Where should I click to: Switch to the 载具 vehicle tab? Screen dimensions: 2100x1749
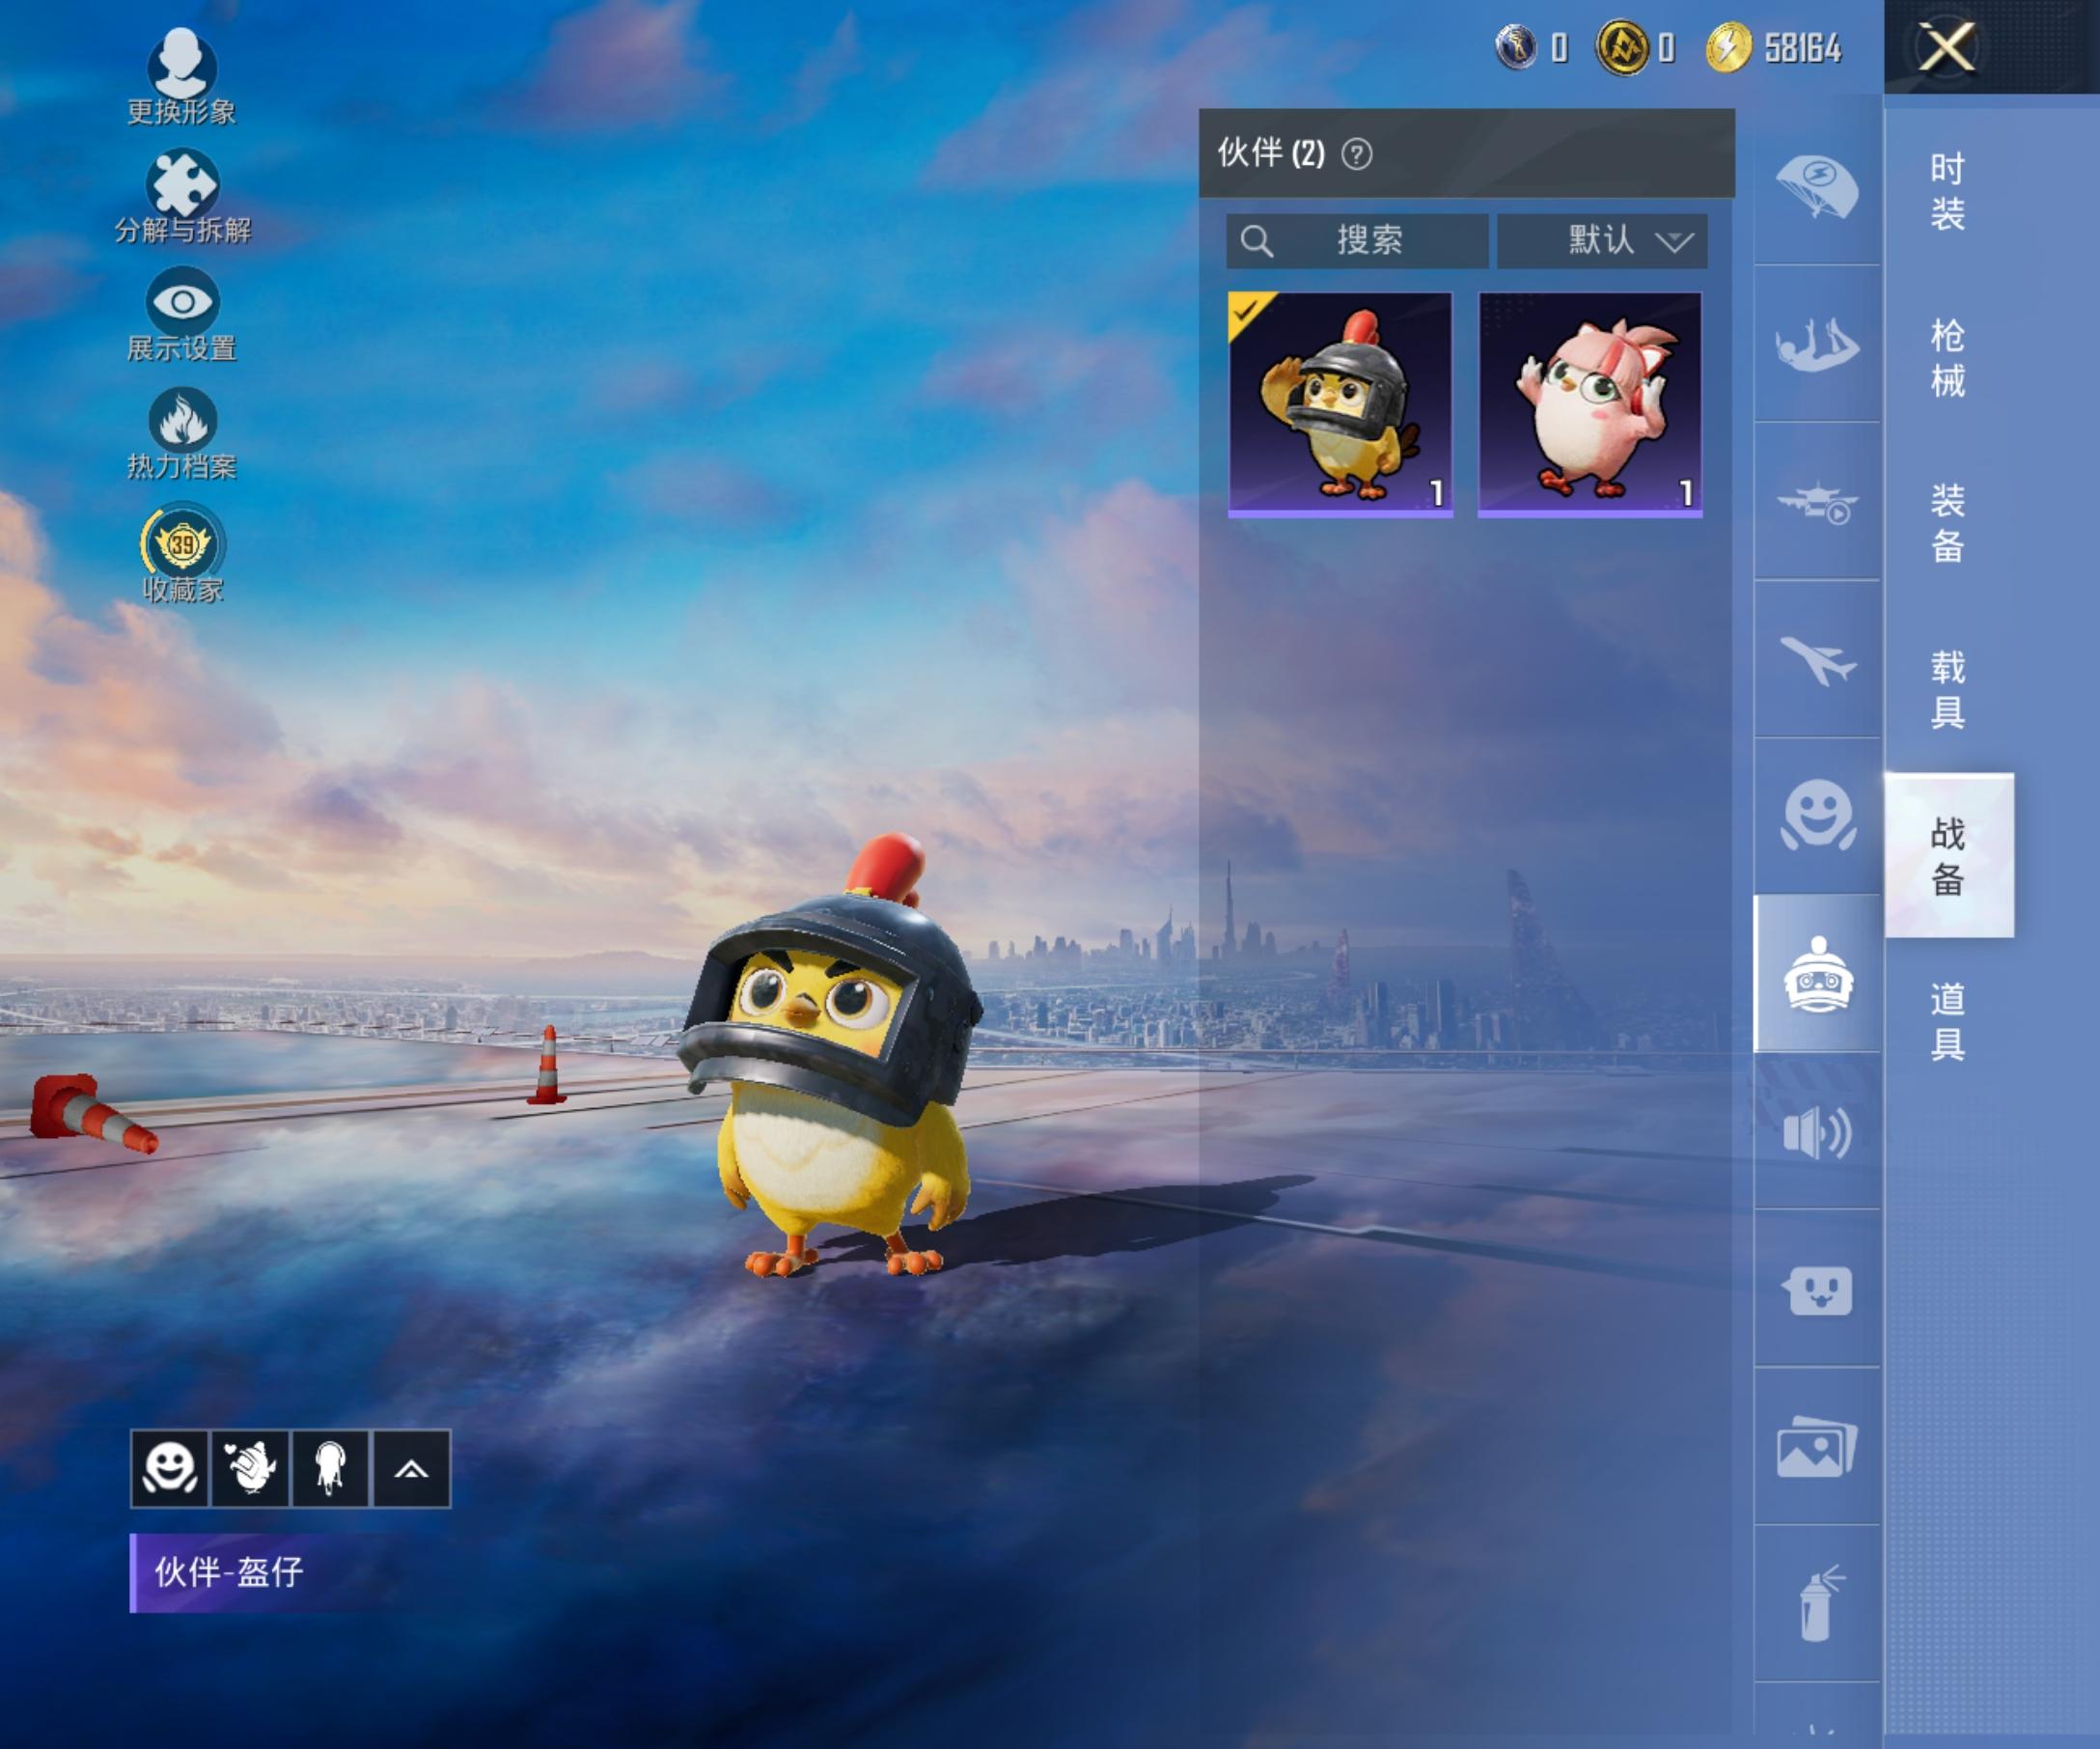click(x=1946, y=688)
